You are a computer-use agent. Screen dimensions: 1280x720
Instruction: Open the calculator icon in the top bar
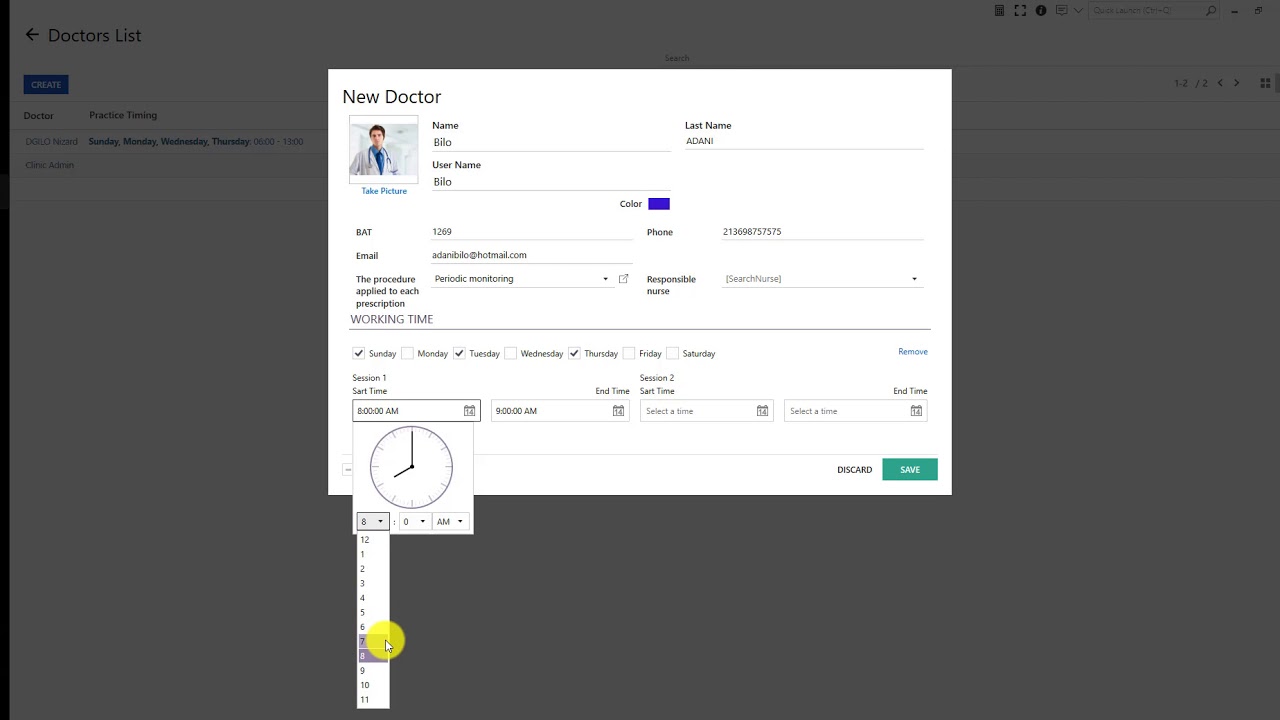click(999, 10)
